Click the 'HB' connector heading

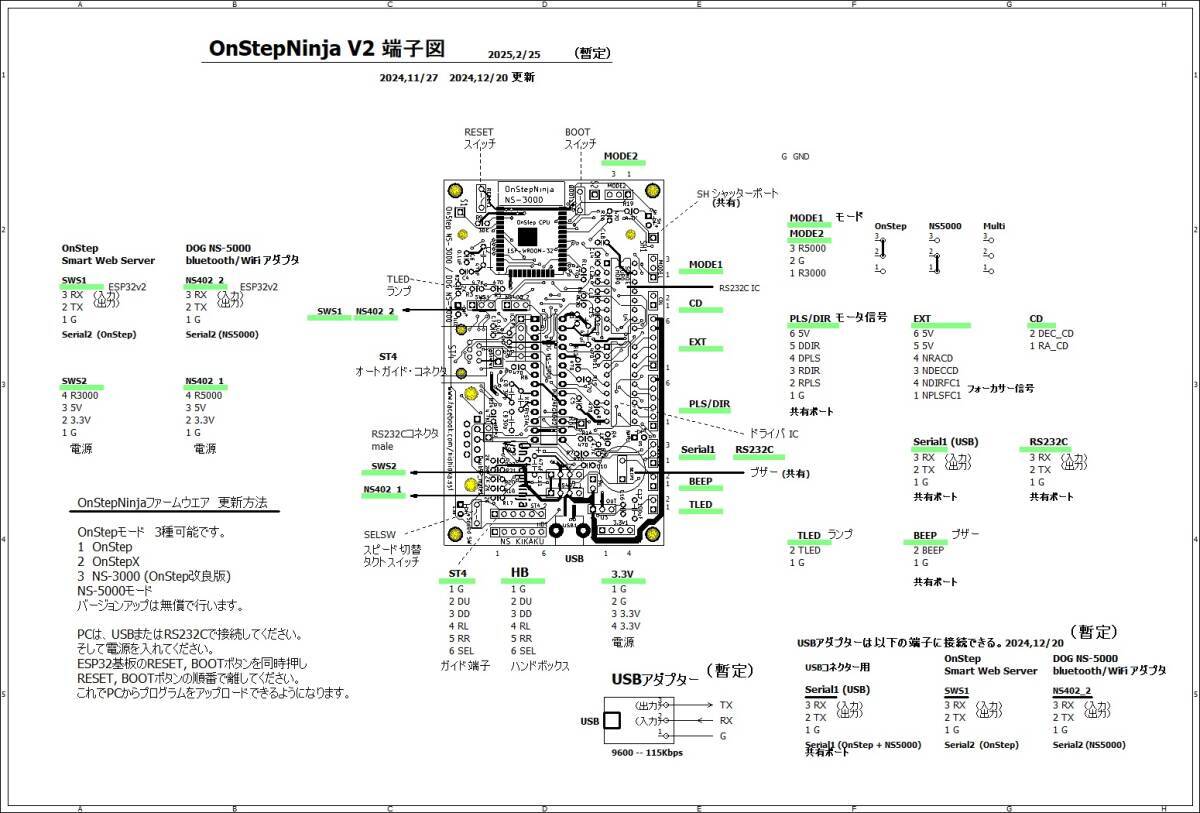520,572
